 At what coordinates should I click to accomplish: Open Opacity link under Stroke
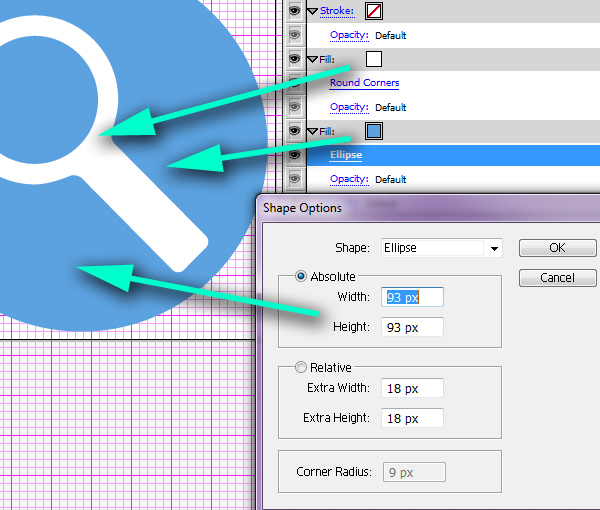349,35
